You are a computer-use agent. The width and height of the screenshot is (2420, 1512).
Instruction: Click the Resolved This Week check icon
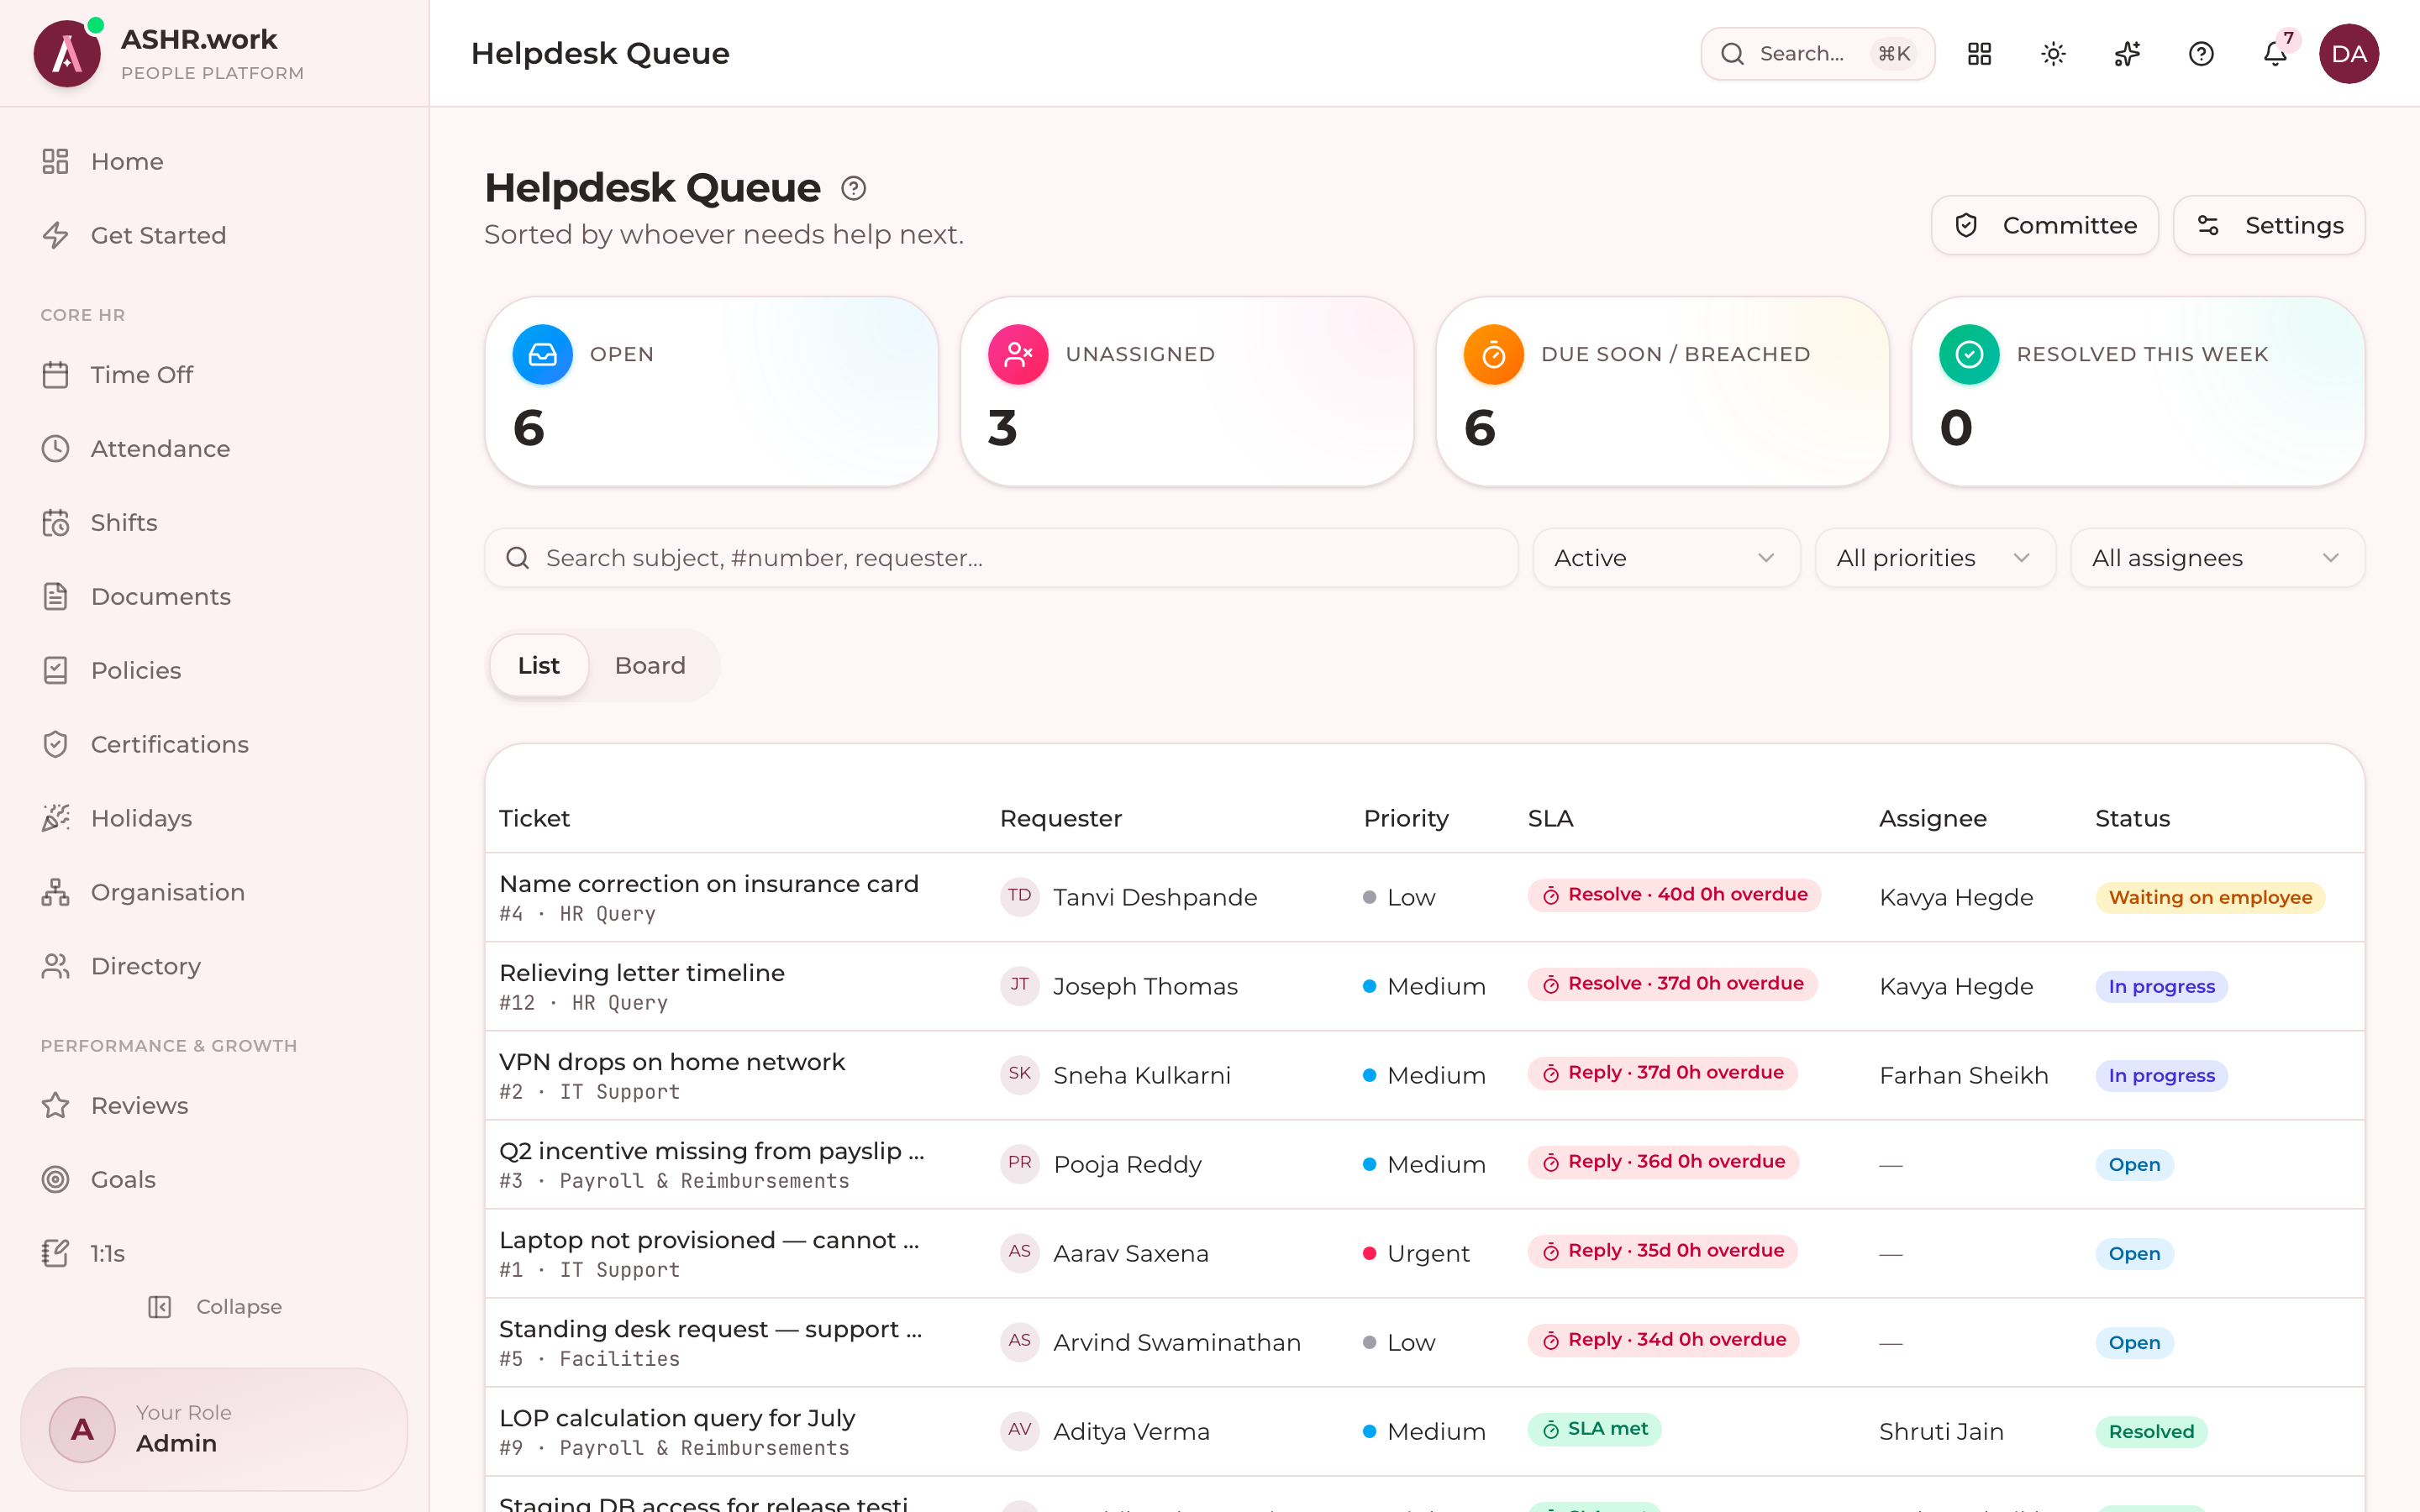[1969, 354]
